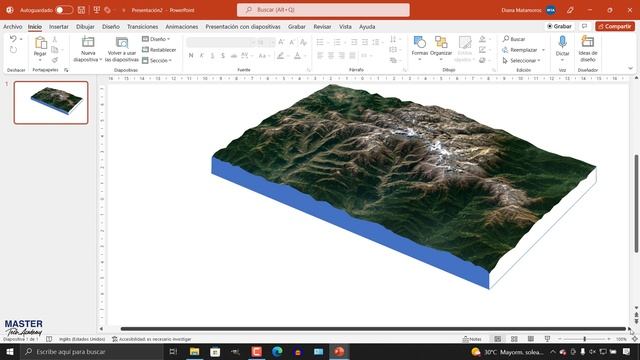Click the Compartir button

pyautogui.click(x=615, y=26)
